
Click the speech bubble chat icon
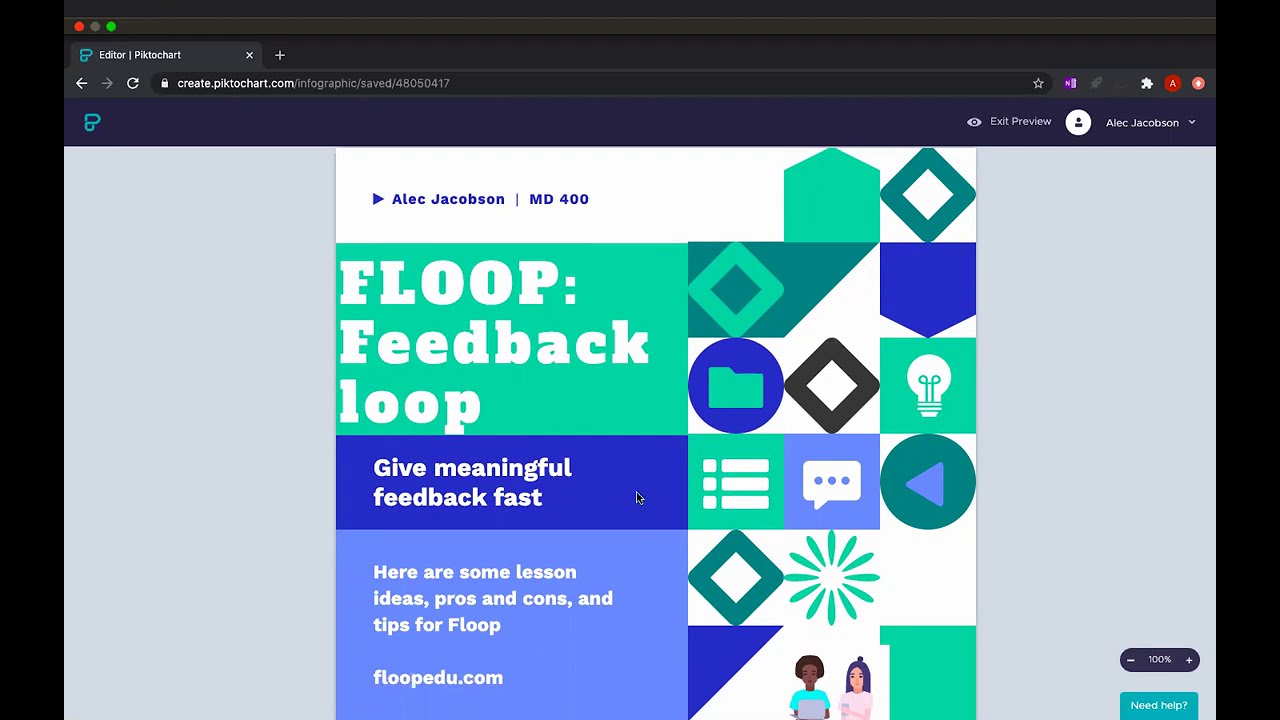point(832,484)
